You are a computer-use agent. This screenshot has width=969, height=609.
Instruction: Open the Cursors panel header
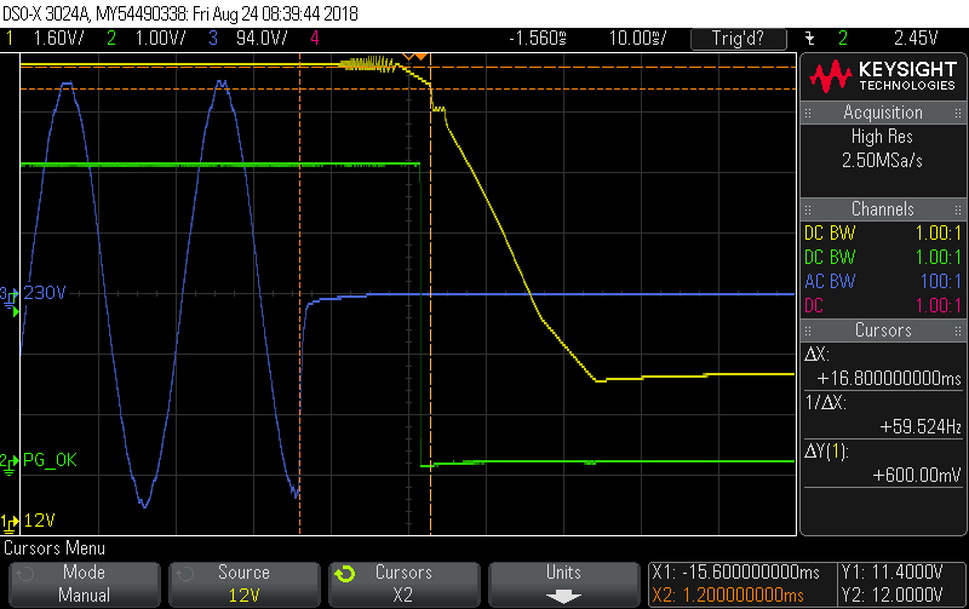coord(883,330)
